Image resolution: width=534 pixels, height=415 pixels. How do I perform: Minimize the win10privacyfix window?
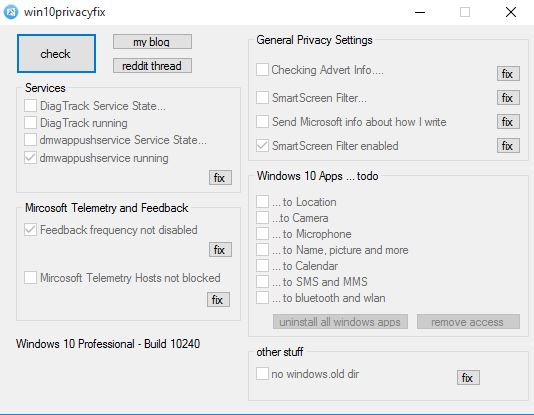coord(420,12)
